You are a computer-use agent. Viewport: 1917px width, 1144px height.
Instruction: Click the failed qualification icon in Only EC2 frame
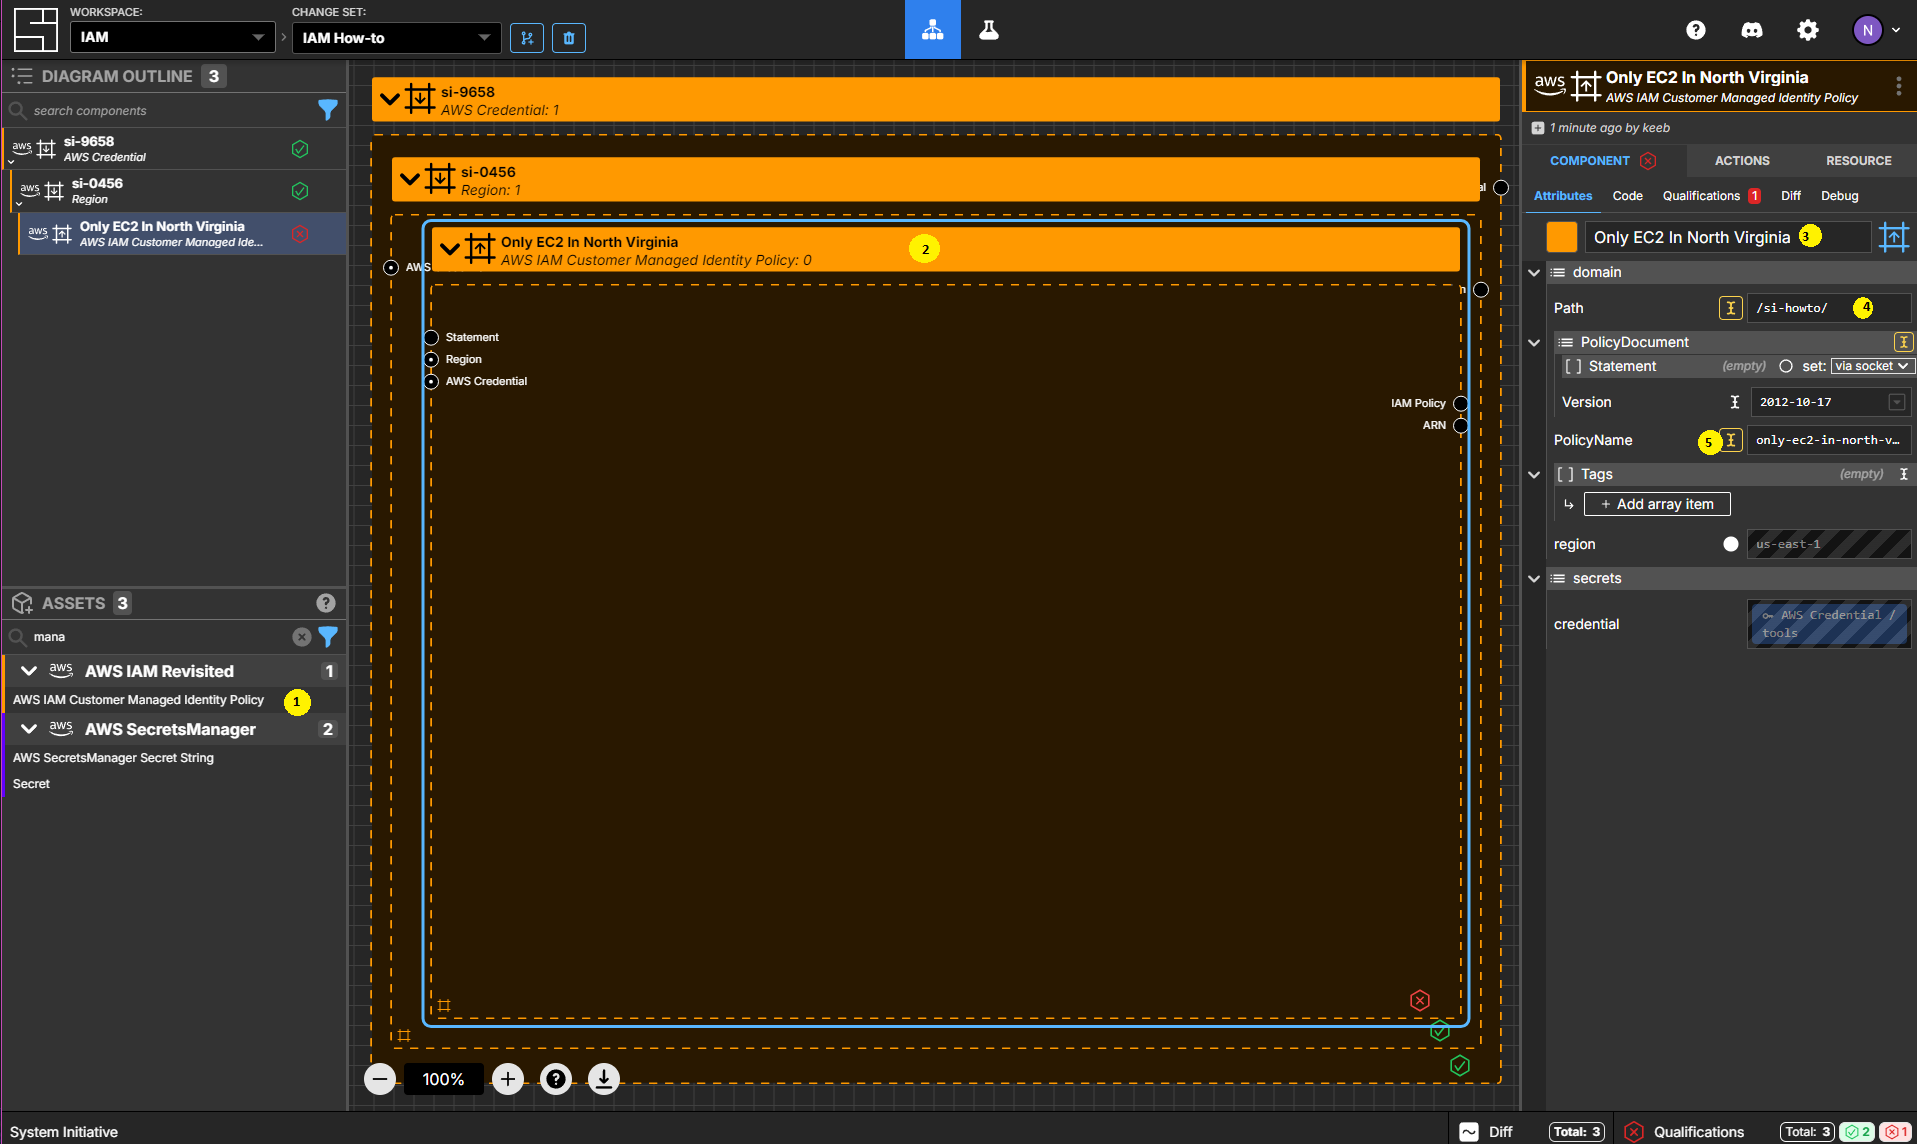1420,1000
